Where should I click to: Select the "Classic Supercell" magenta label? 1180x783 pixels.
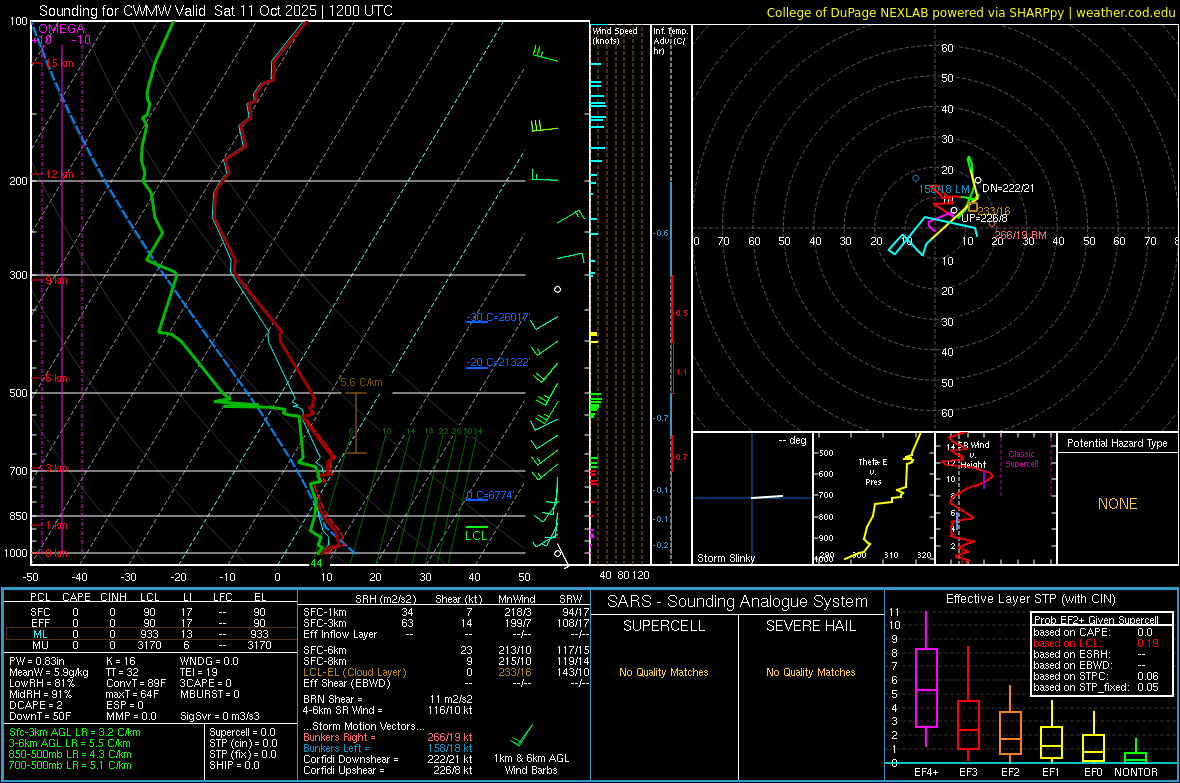tap(1021, 459)
